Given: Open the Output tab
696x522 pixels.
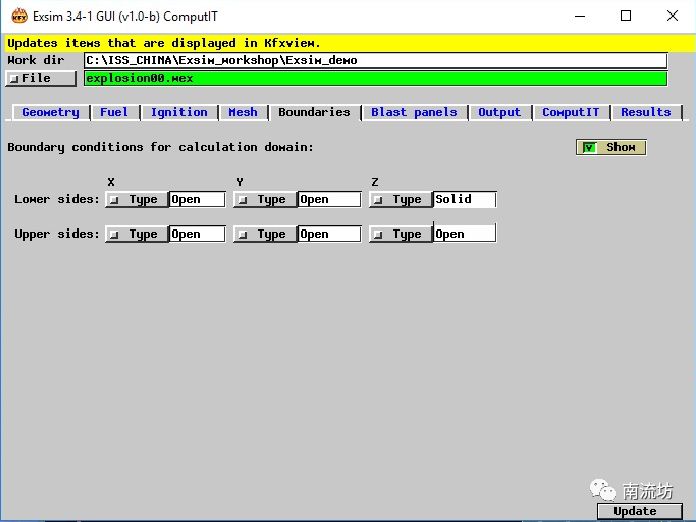Looking at the screenshot, I should click(x=499, y=112).
